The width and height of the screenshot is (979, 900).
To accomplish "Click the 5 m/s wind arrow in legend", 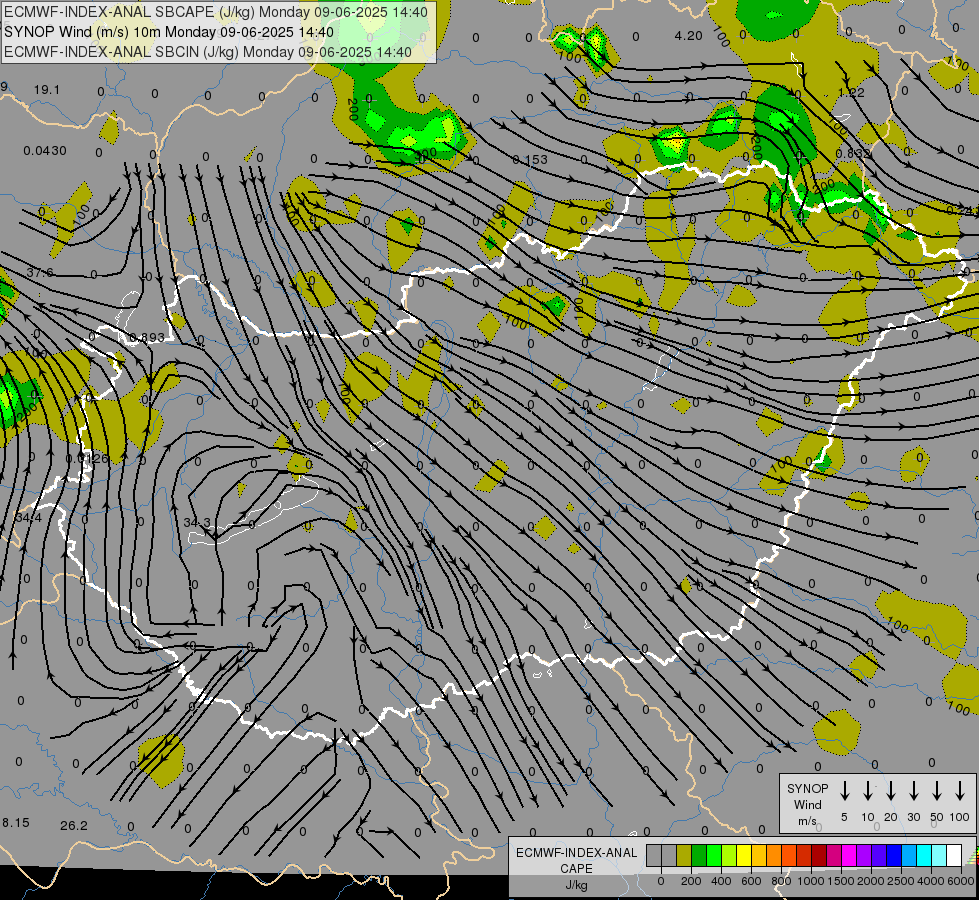I will [844, 791].
